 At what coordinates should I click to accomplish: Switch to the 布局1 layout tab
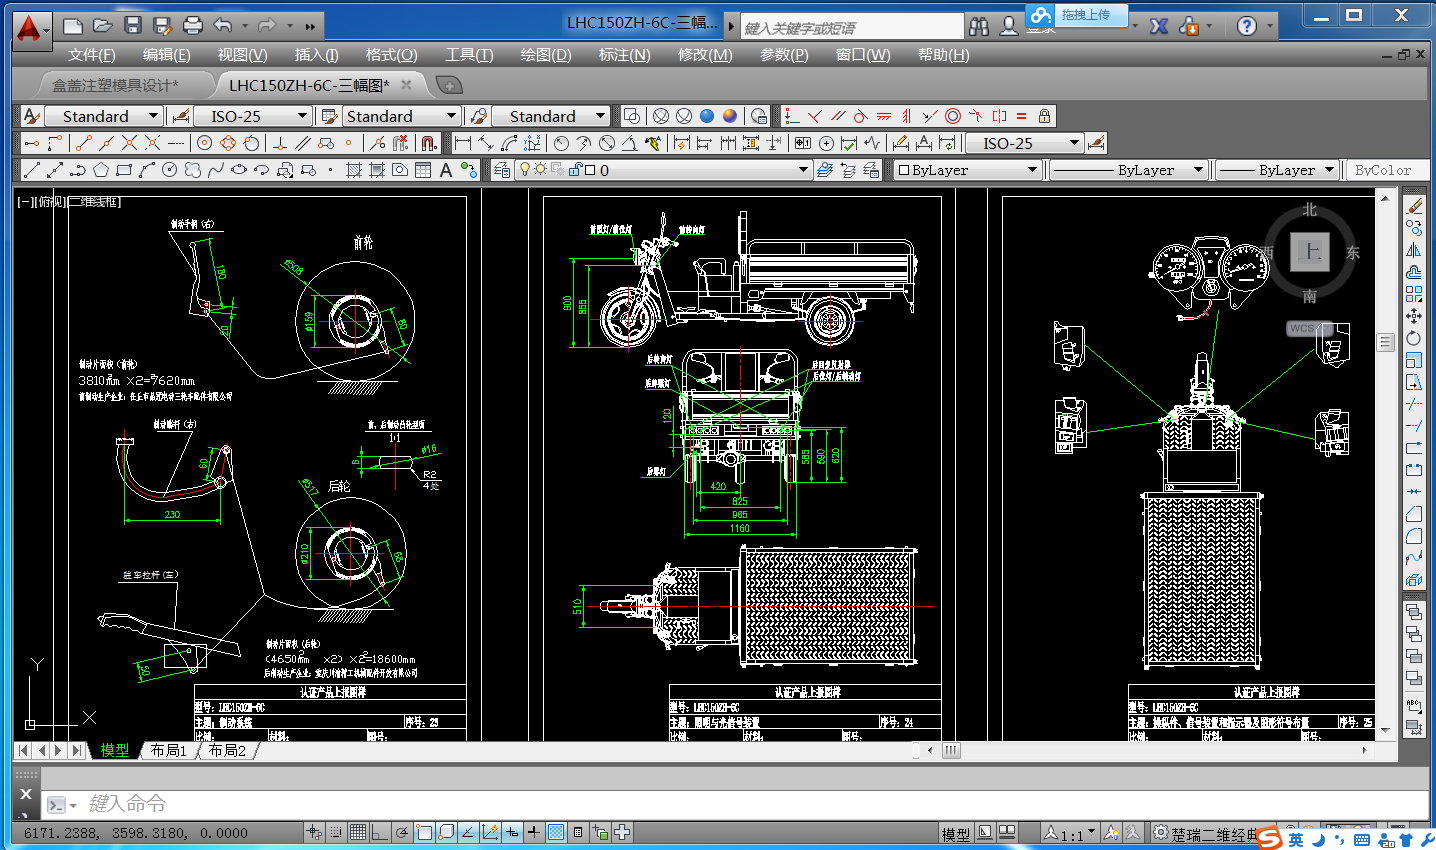point(168,750)
